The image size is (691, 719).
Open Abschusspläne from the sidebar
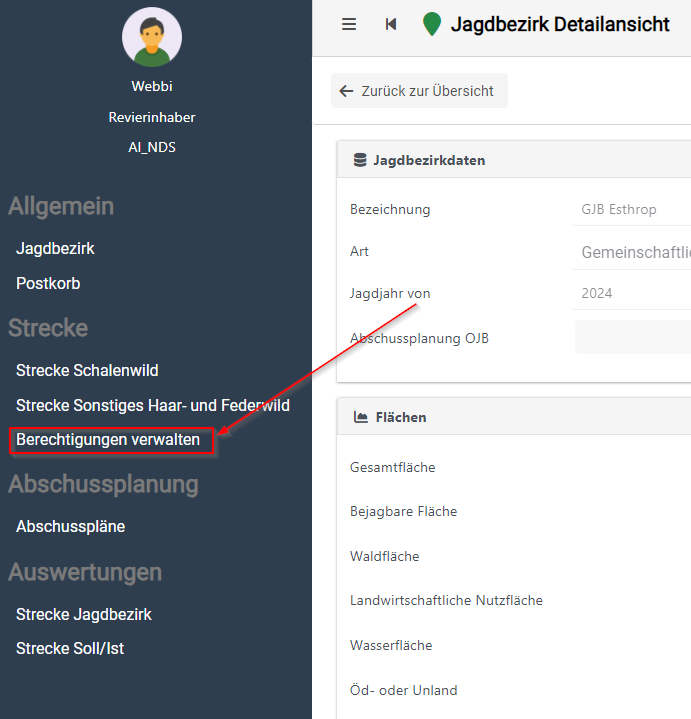(x=70, y=526)
